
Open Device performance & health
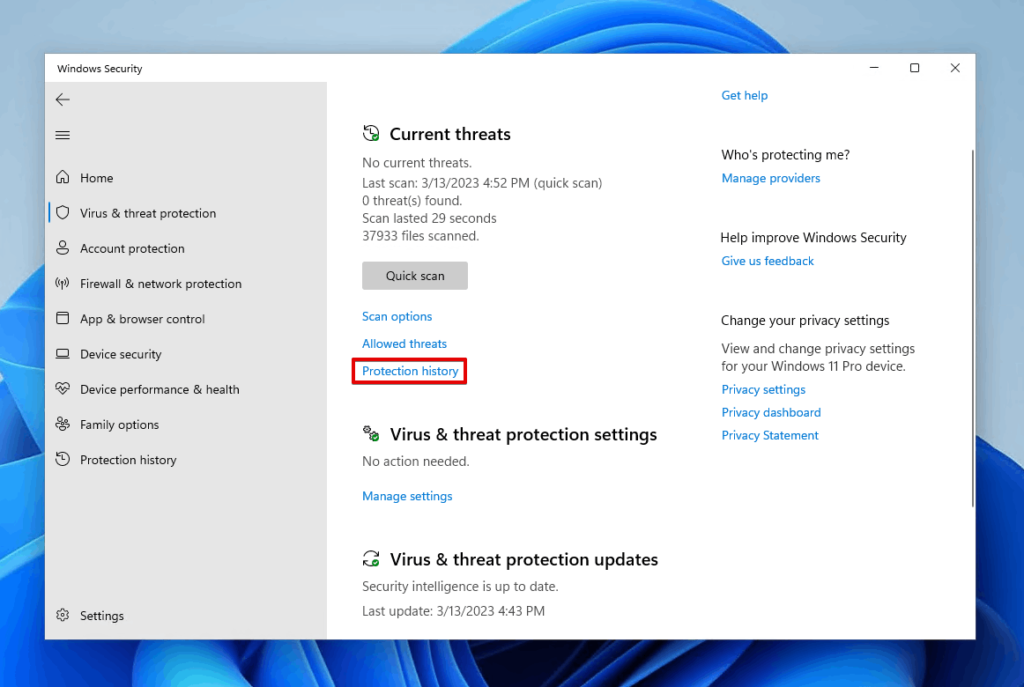click(x=157, y=389)
